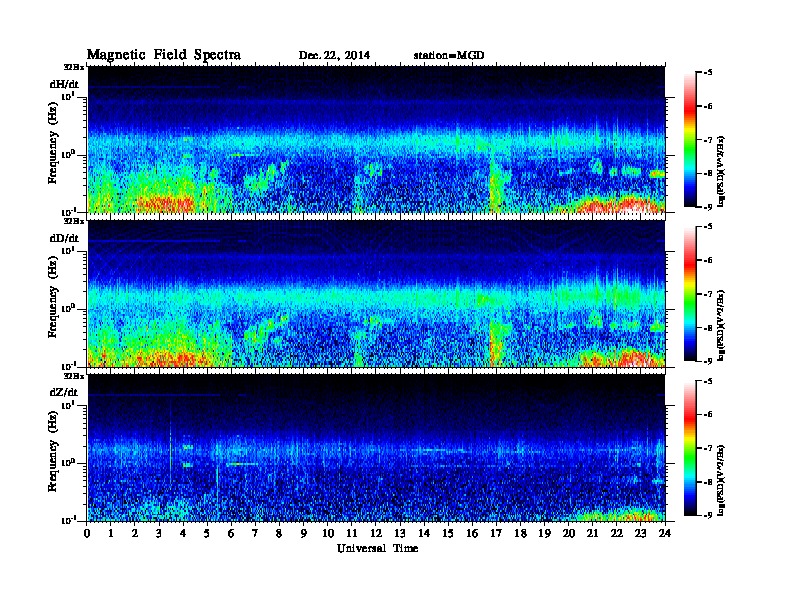
Task: Click hour tick label 18 on time axis
Action: (x=521, y=533)
